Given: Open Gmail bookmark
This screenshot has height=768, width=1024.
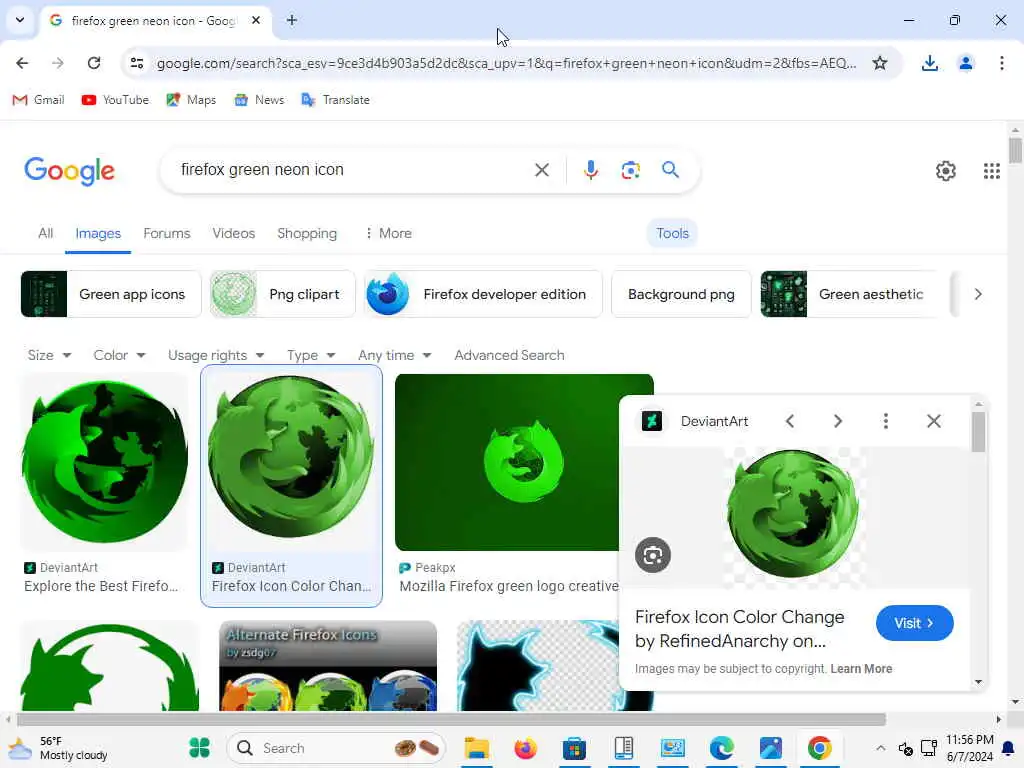Looking at the screenshot, I should [39, 100].
